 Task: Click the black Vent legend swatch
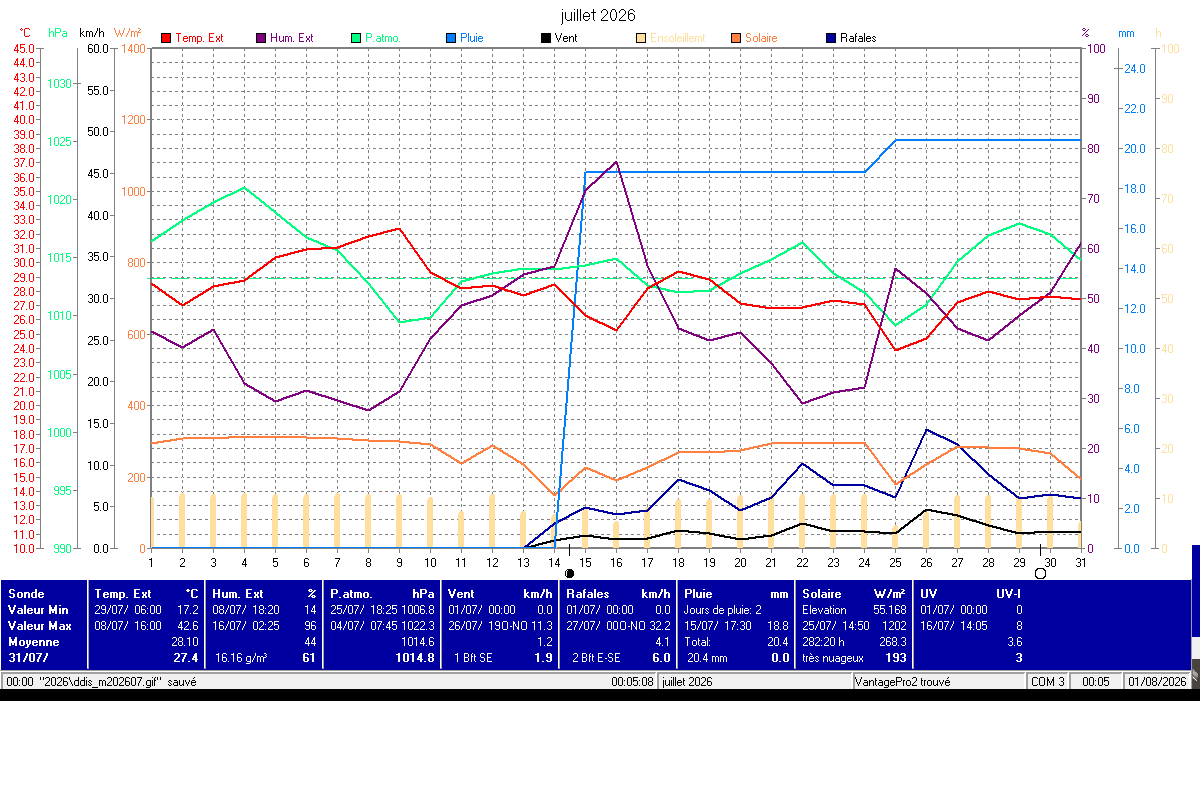pos(546,38)
